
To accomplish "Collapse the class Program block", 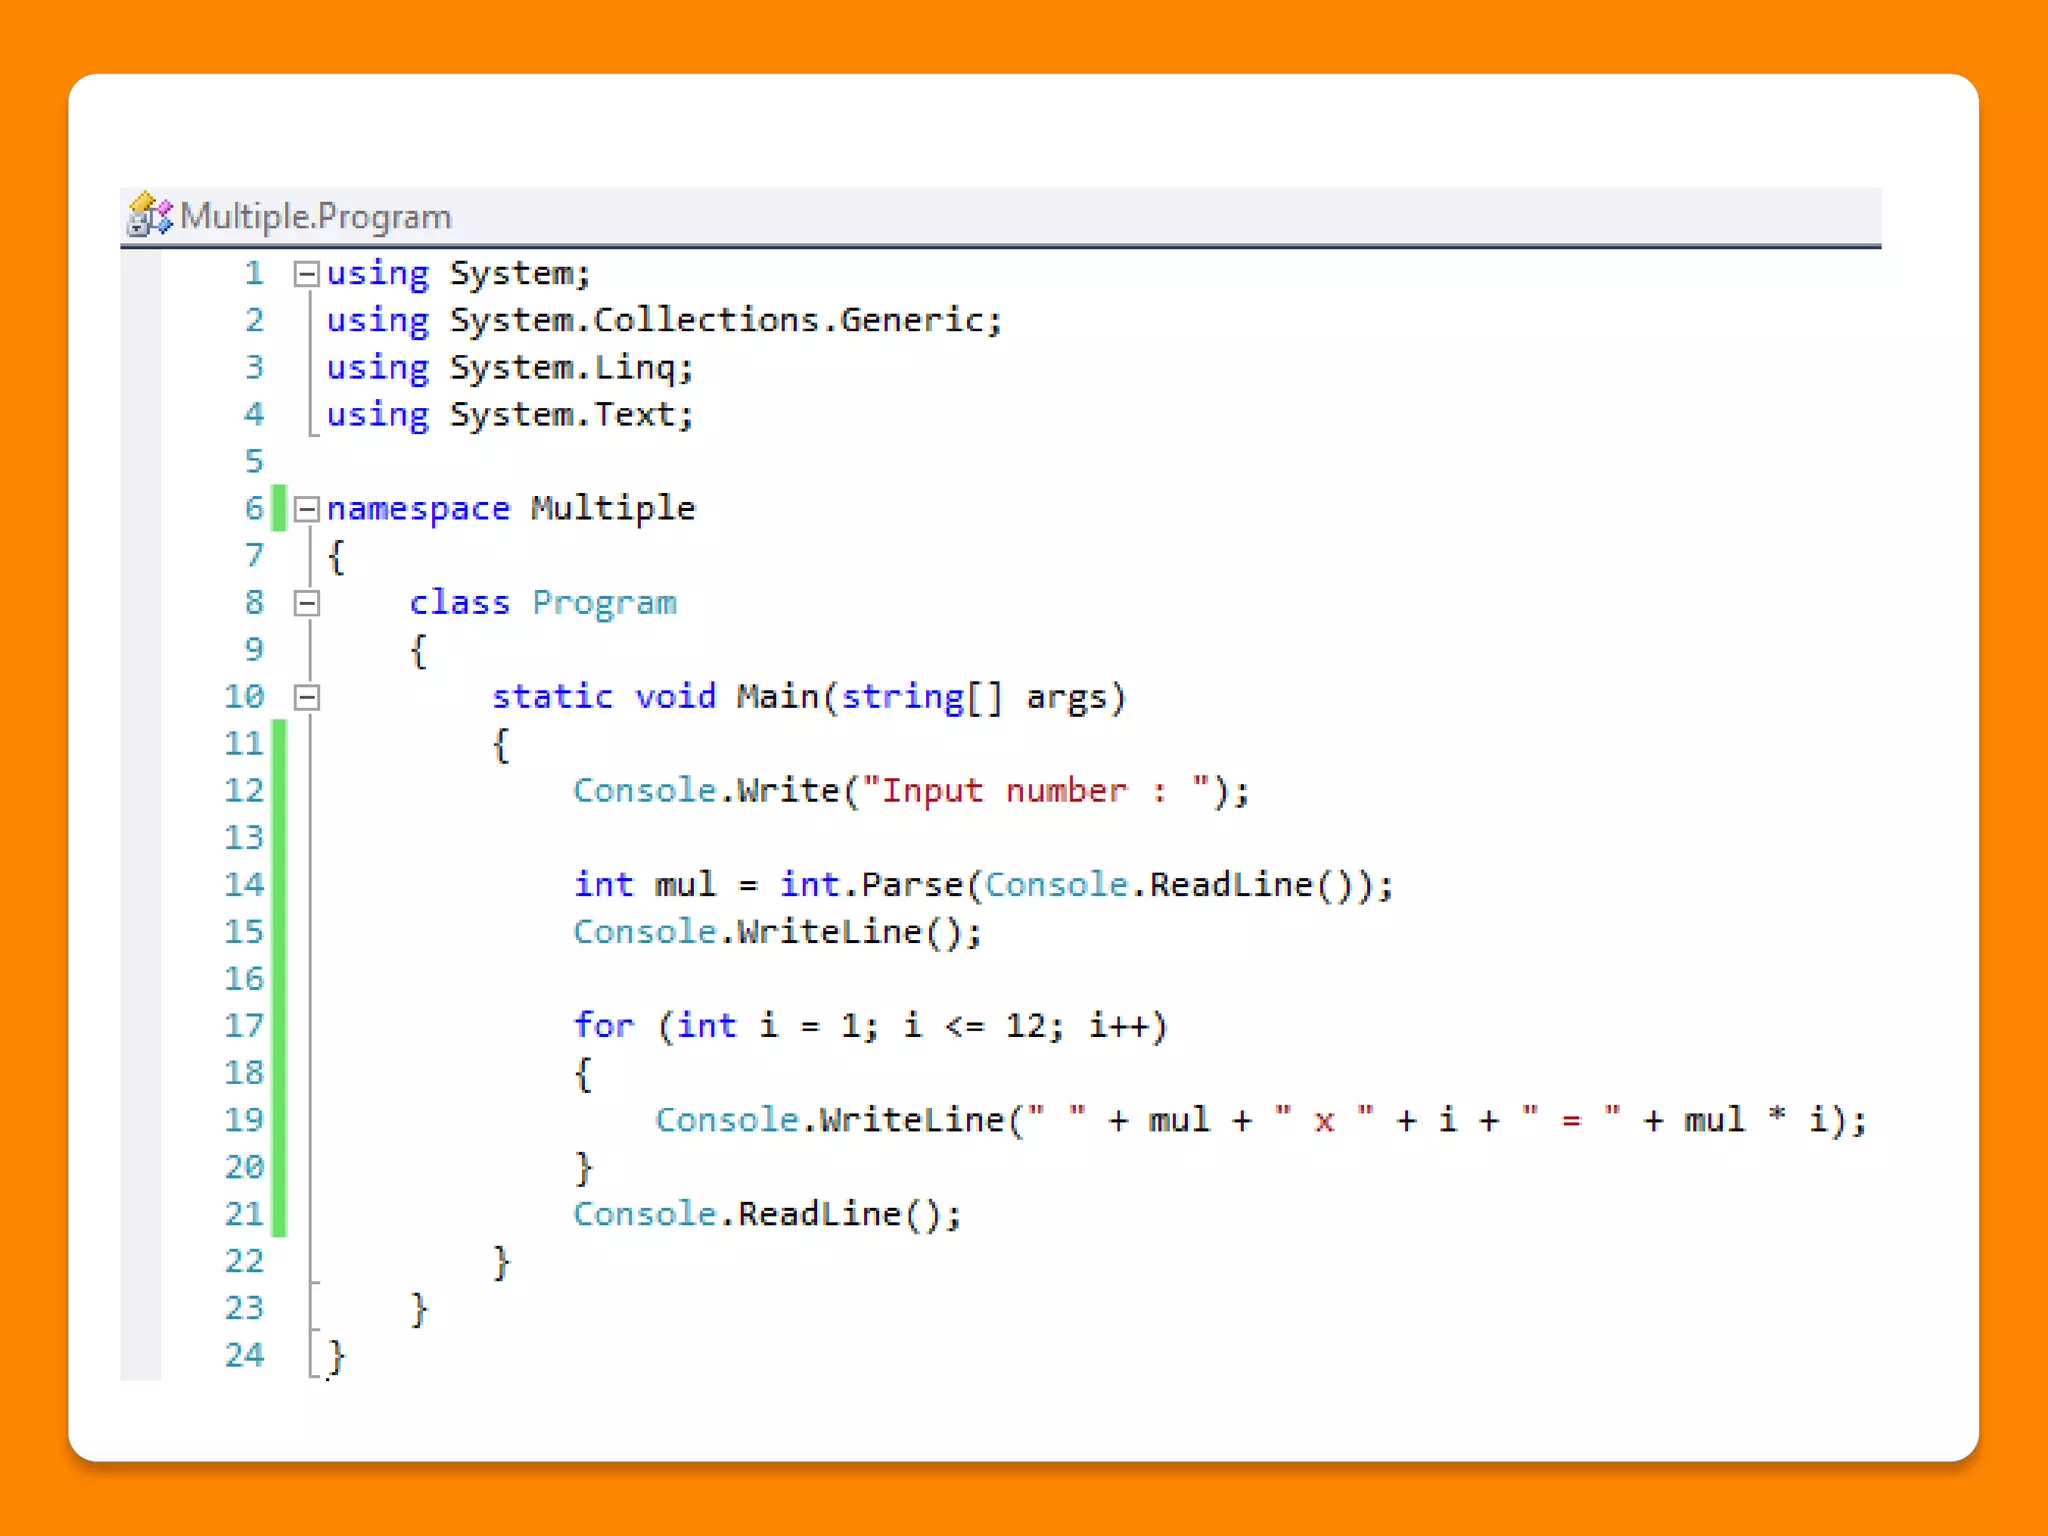I will 307,603.
